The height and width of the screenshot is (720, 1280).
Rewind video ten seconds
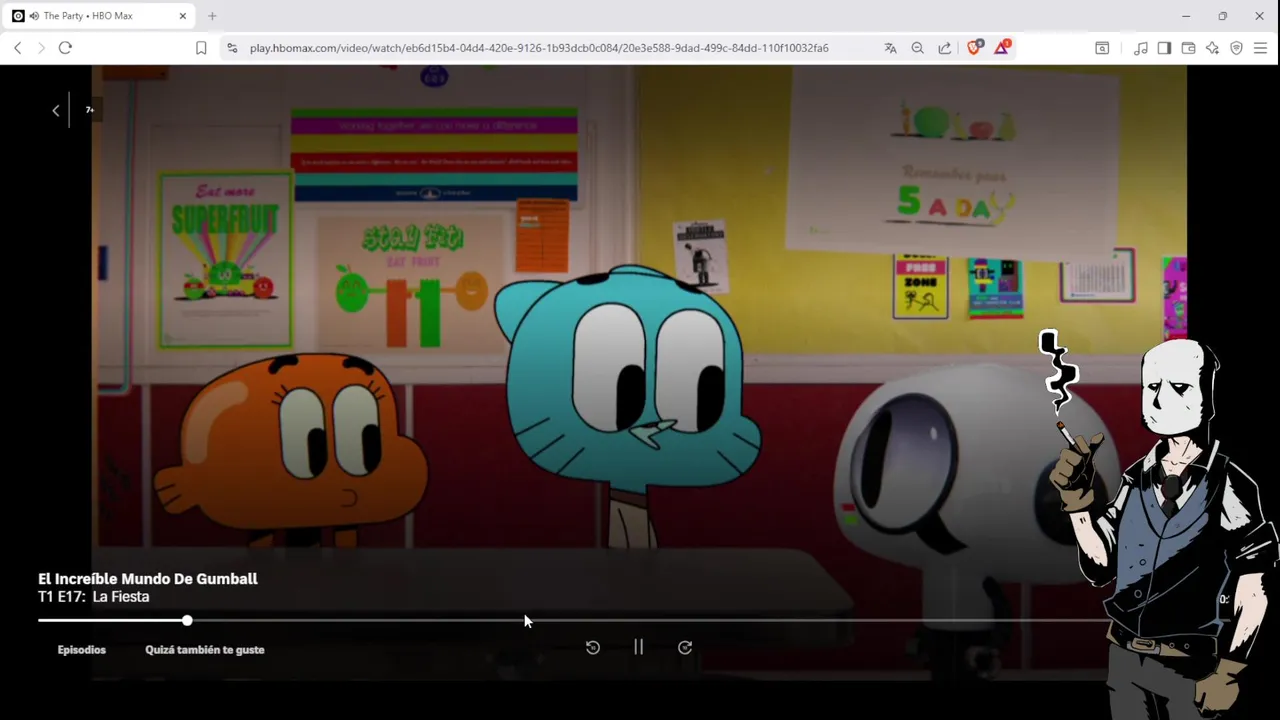(x=592, y=647)
